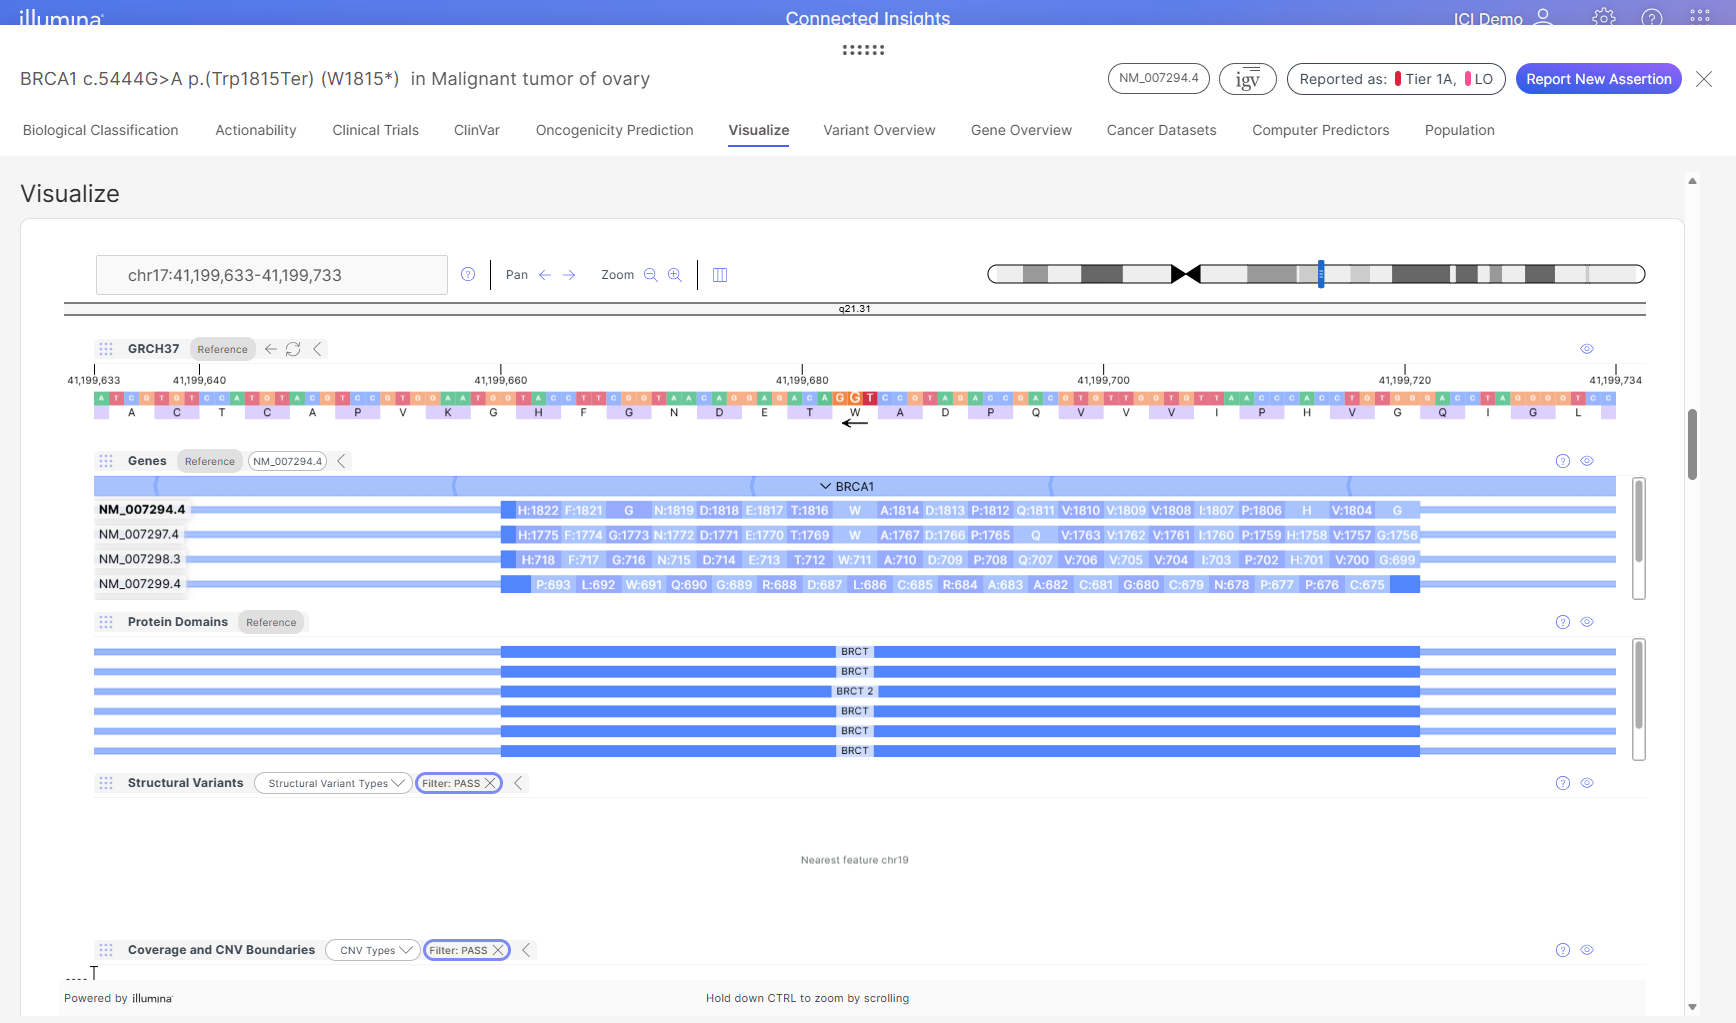Click the chromosome ideogram position marker
This screenshot has width=1736, height=1023.
(1321, 274)
